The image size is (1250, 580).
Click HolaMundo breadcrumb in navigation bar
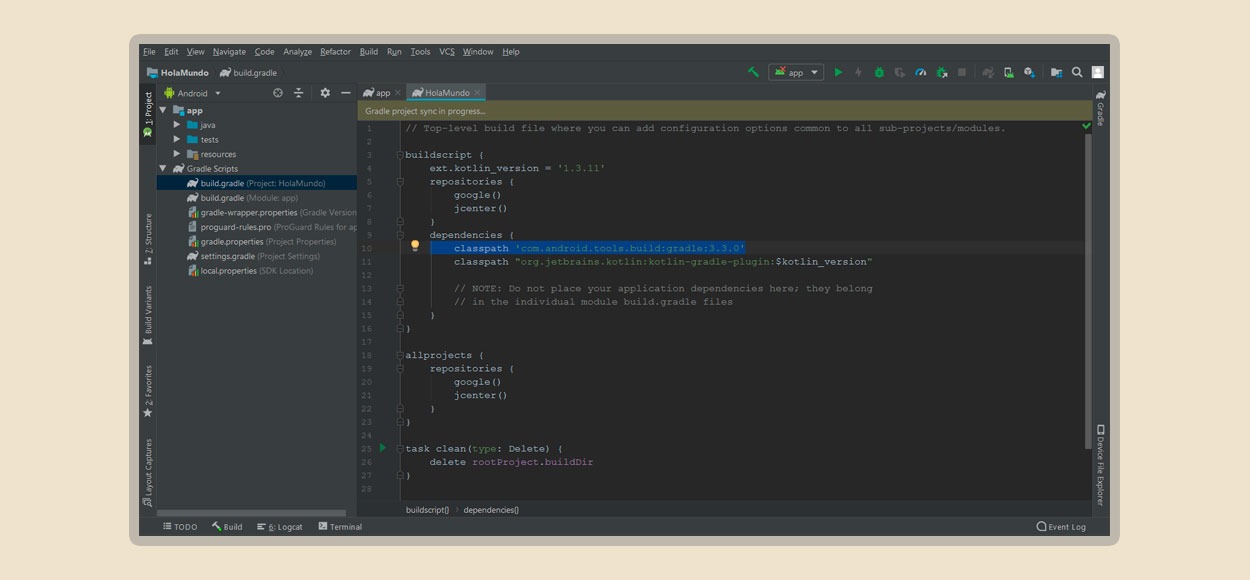(176, 73)
